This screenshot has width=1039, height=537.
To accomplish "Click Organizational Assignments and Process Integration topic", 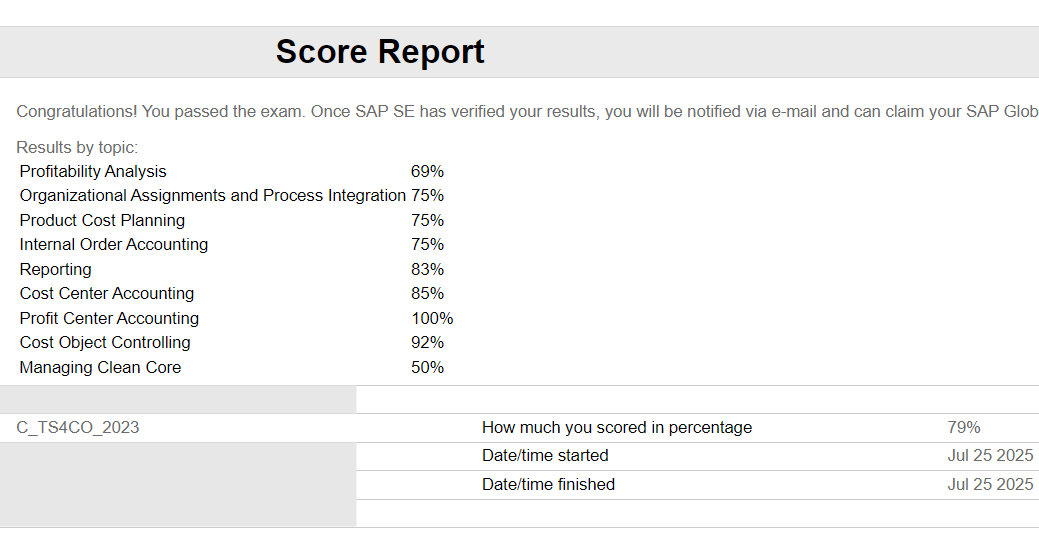I will coord(212,195).
